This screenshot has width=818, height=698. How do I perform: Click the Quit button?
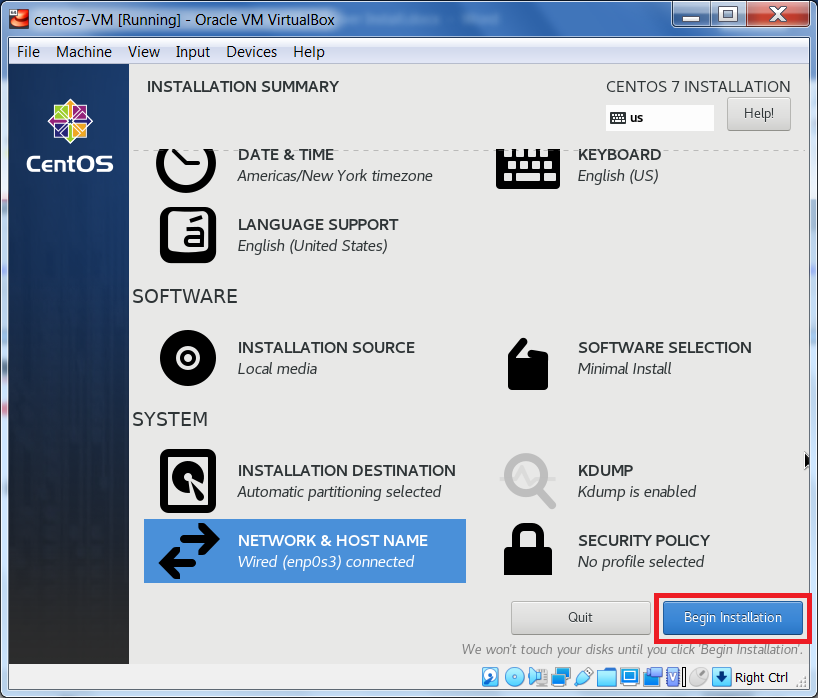(x=580, y=618)
